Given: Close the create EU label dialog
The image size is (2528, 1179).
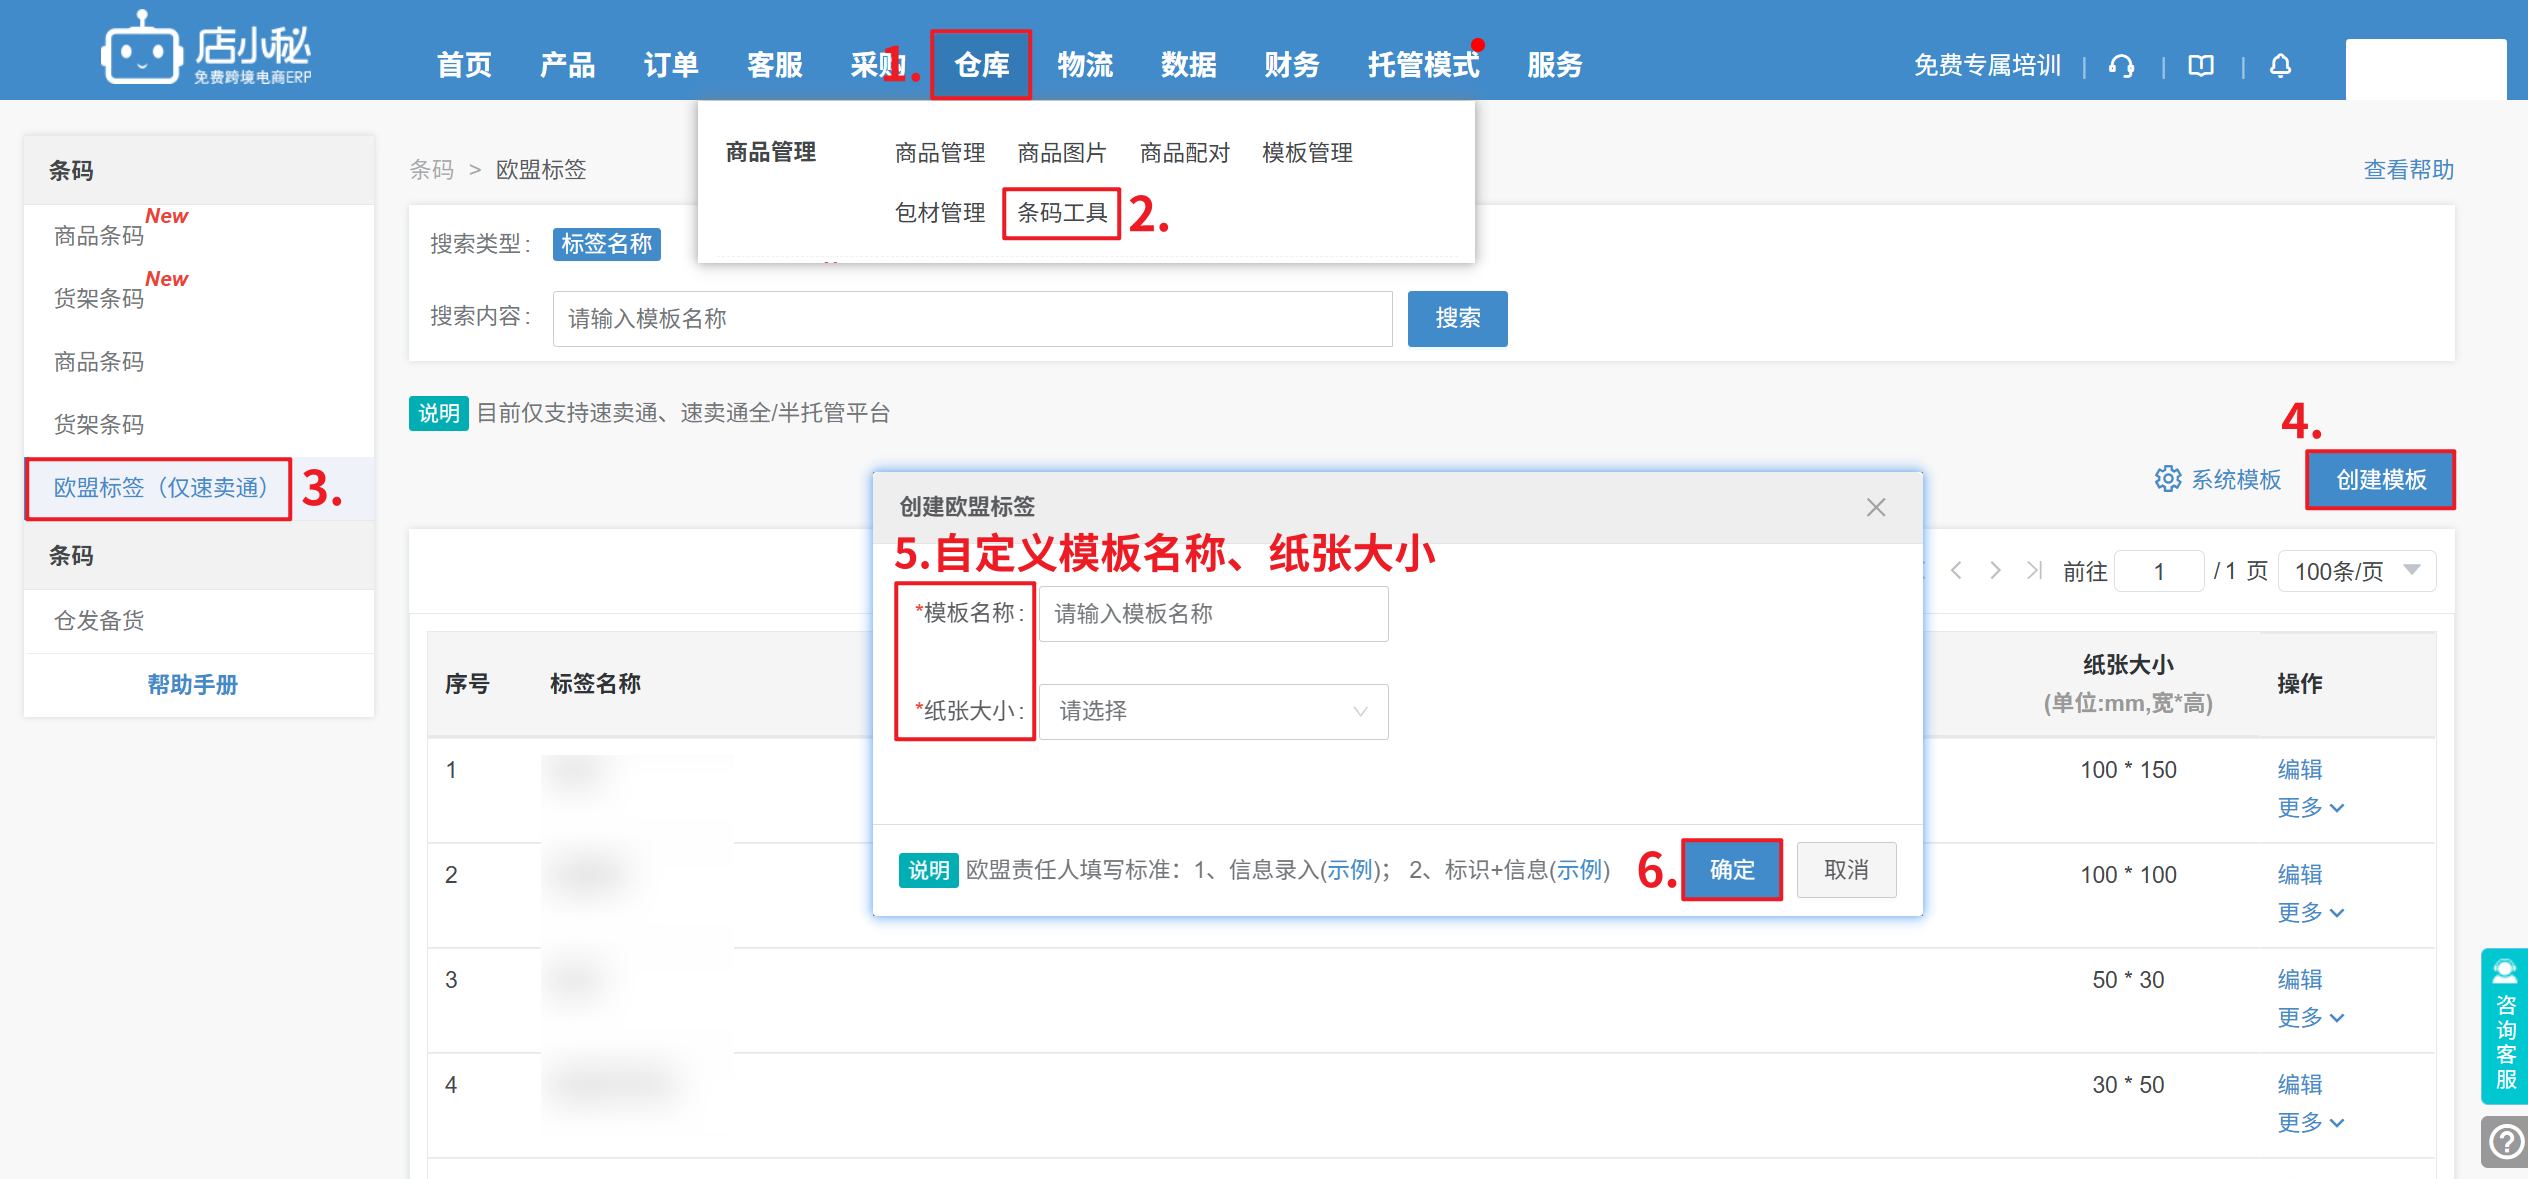Looking at the screenshot, I should [x=1876, y=507].
